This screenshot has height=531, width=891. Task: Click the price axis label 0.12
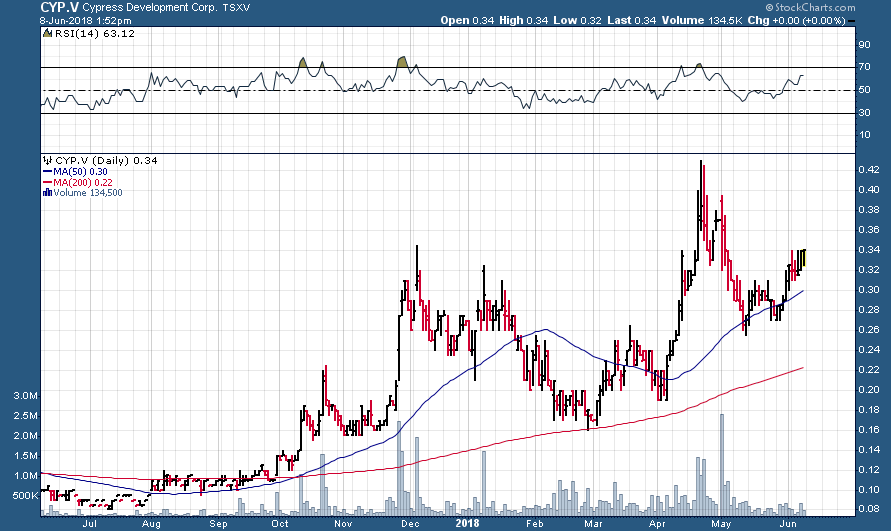point(869,469)
